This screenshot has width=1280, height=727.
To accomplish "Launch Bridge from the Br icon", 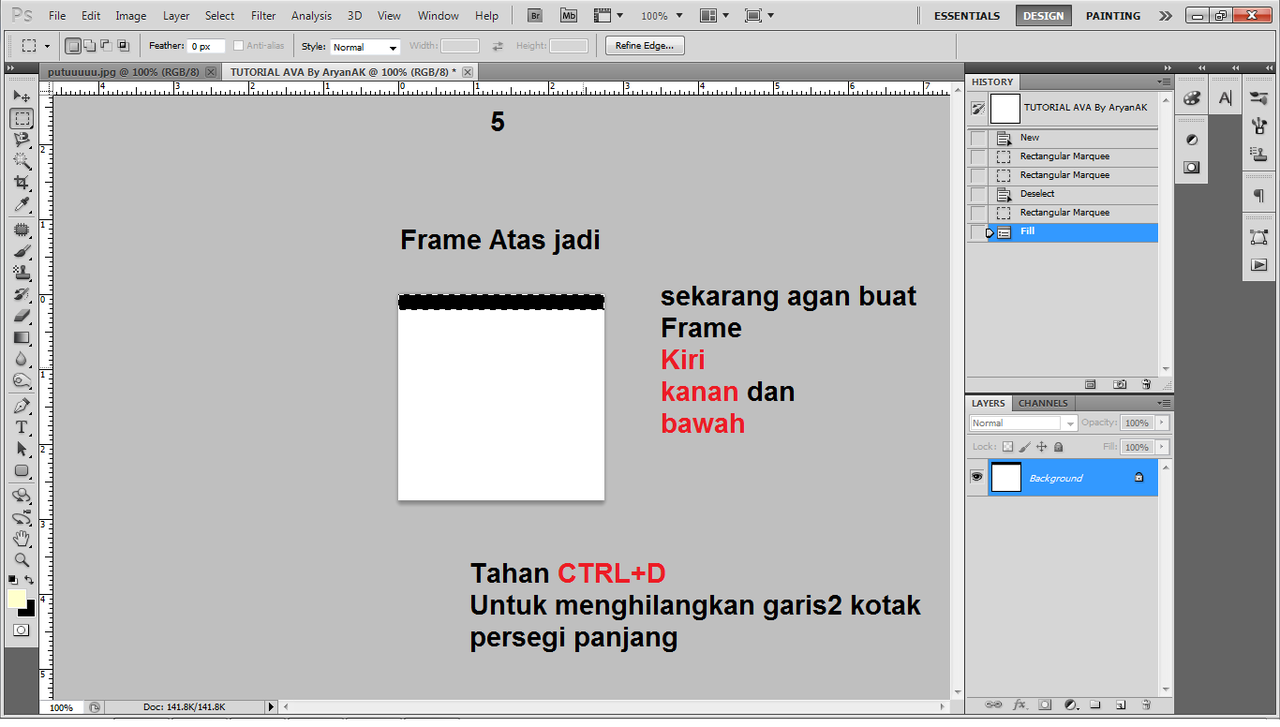I will click(x=535, y=15).
